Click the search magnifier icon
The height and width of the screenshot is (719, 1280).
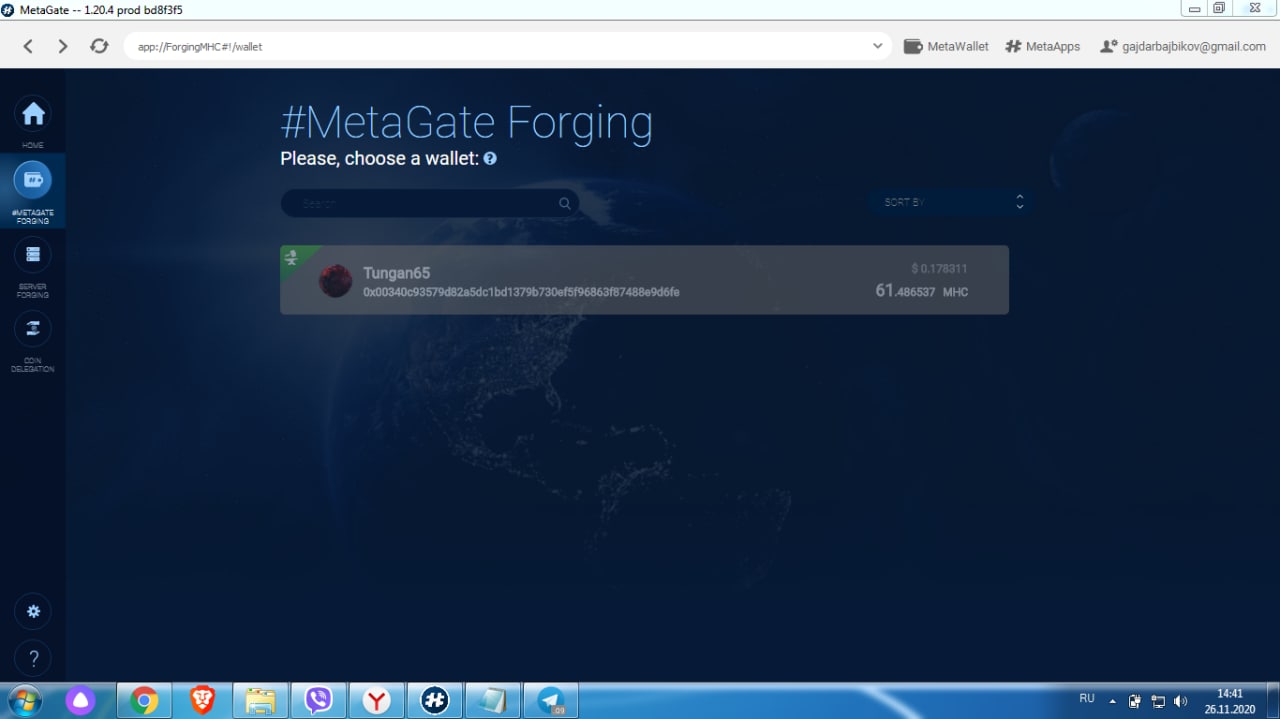tap(565, 203)
